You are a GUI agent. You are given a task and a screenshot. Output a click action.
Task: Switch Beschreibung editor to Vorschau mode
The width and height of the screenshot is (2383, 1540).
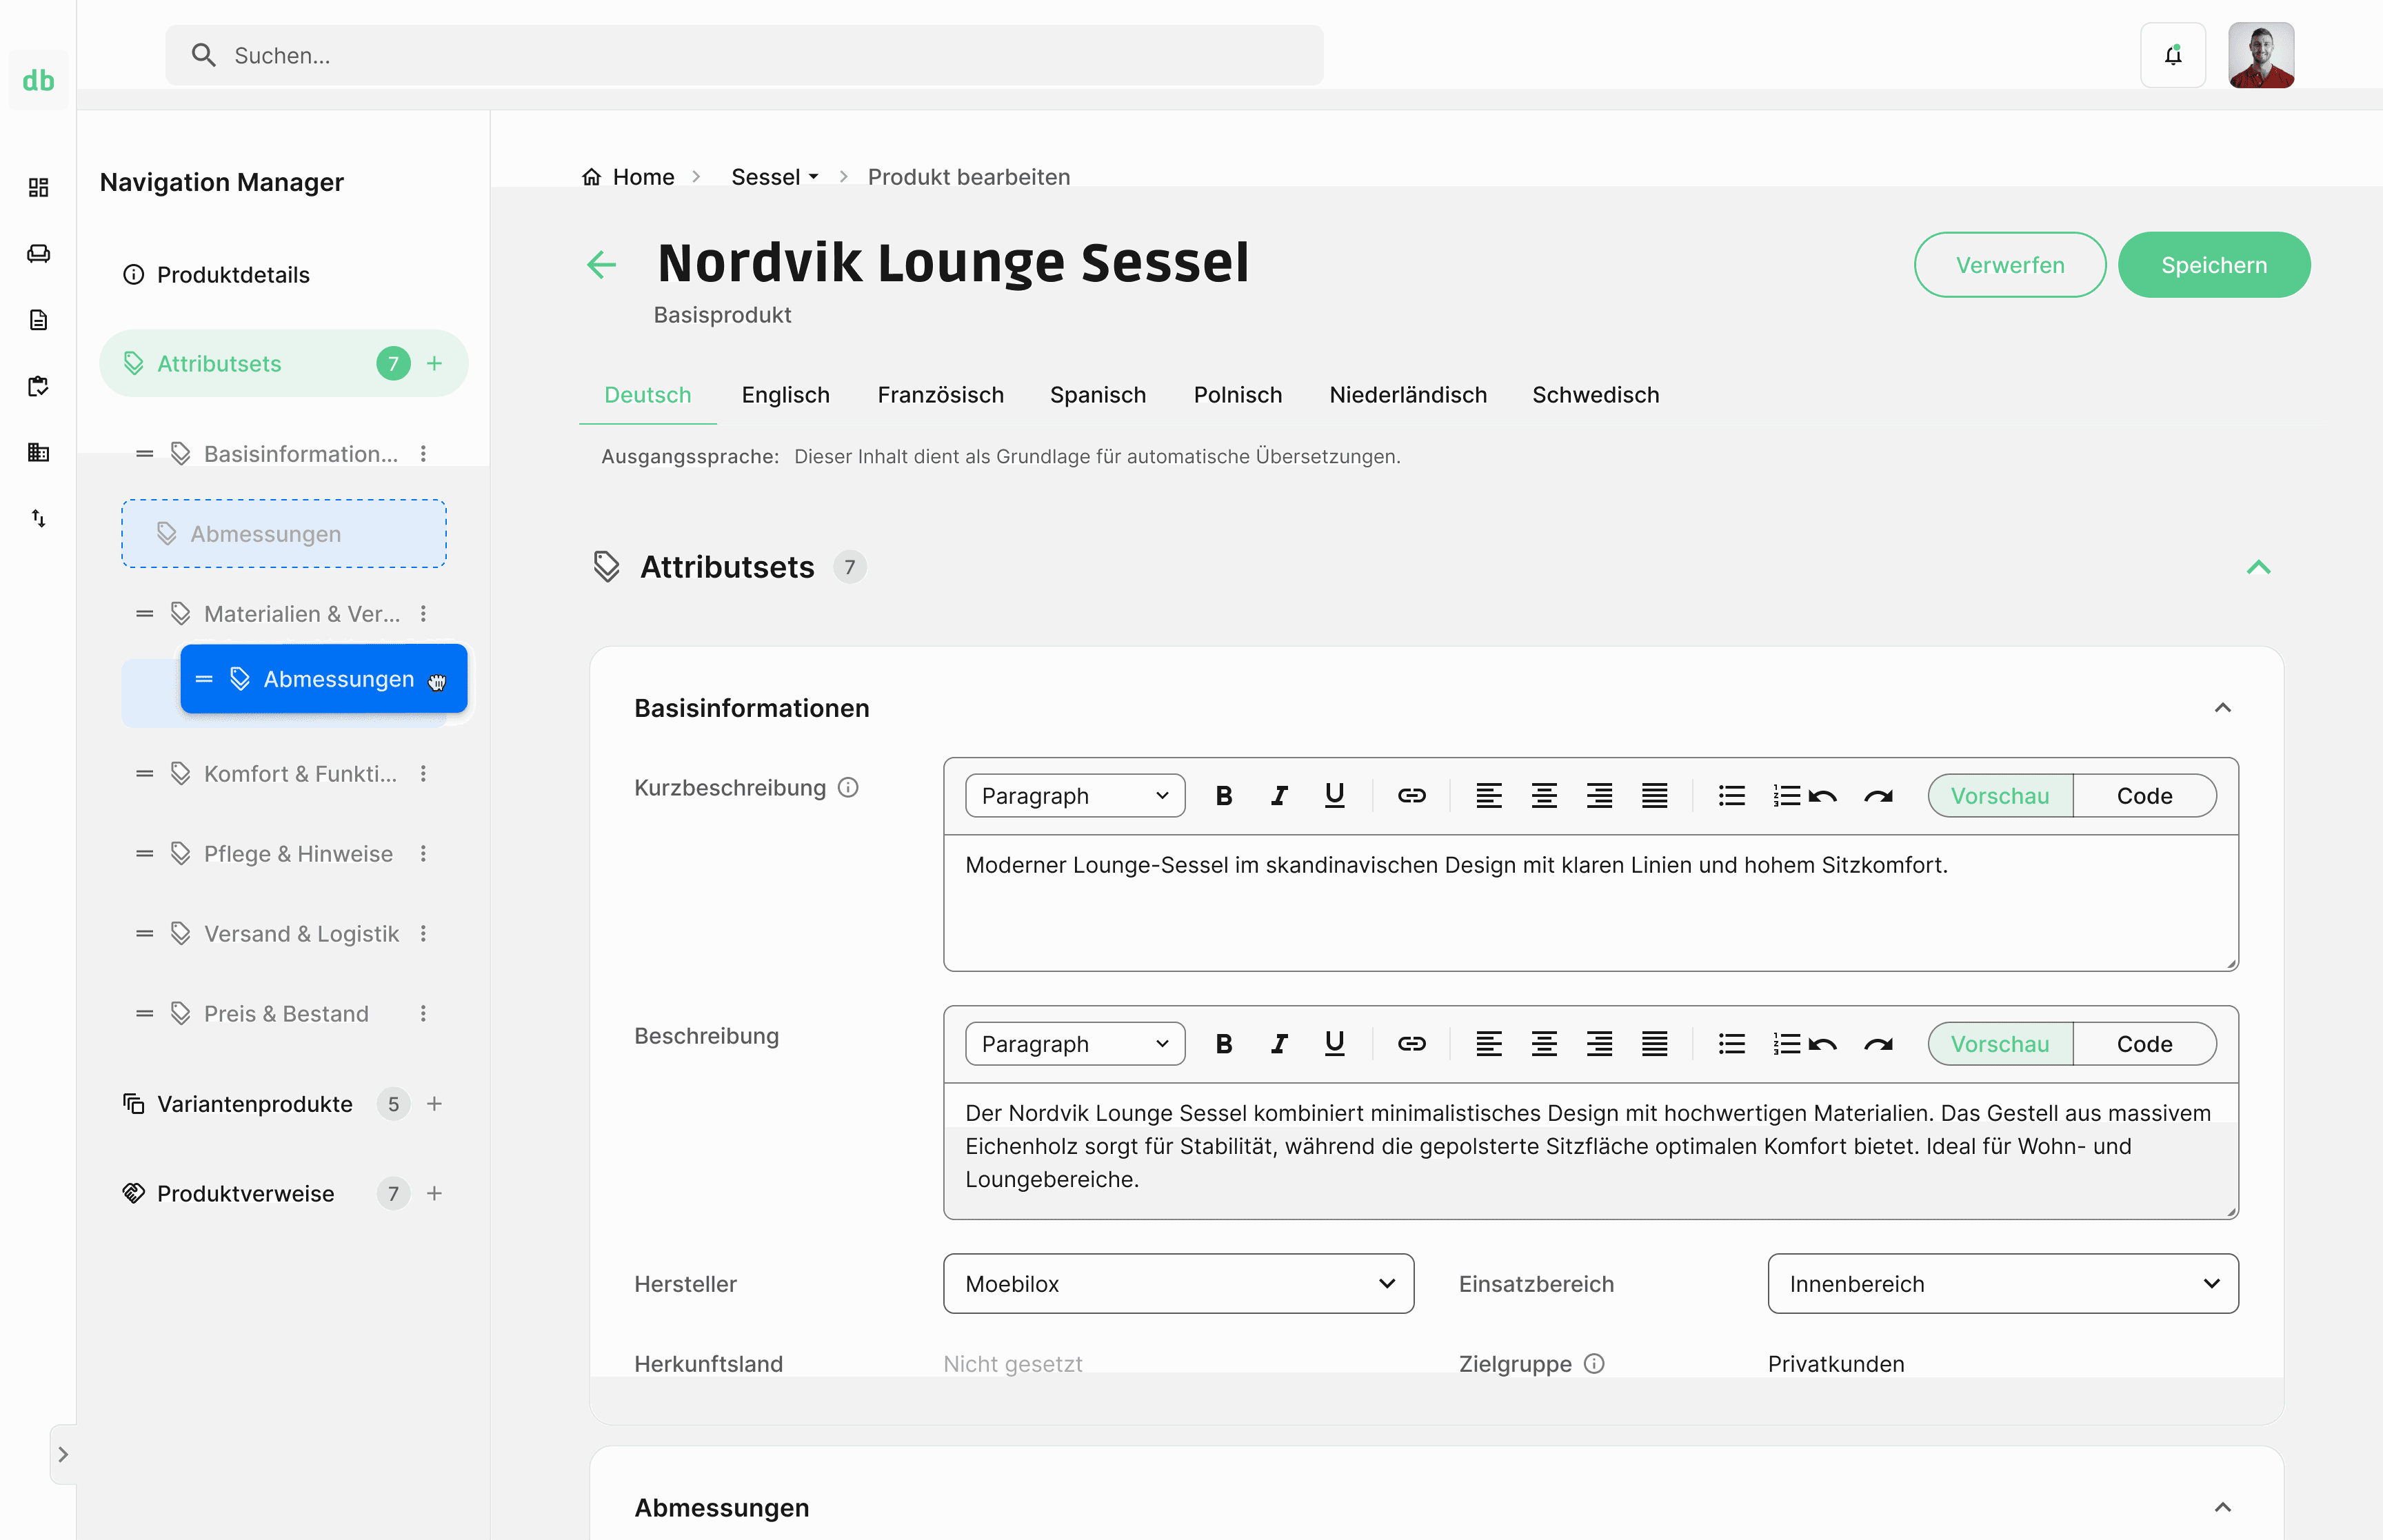point(1999,1044)
